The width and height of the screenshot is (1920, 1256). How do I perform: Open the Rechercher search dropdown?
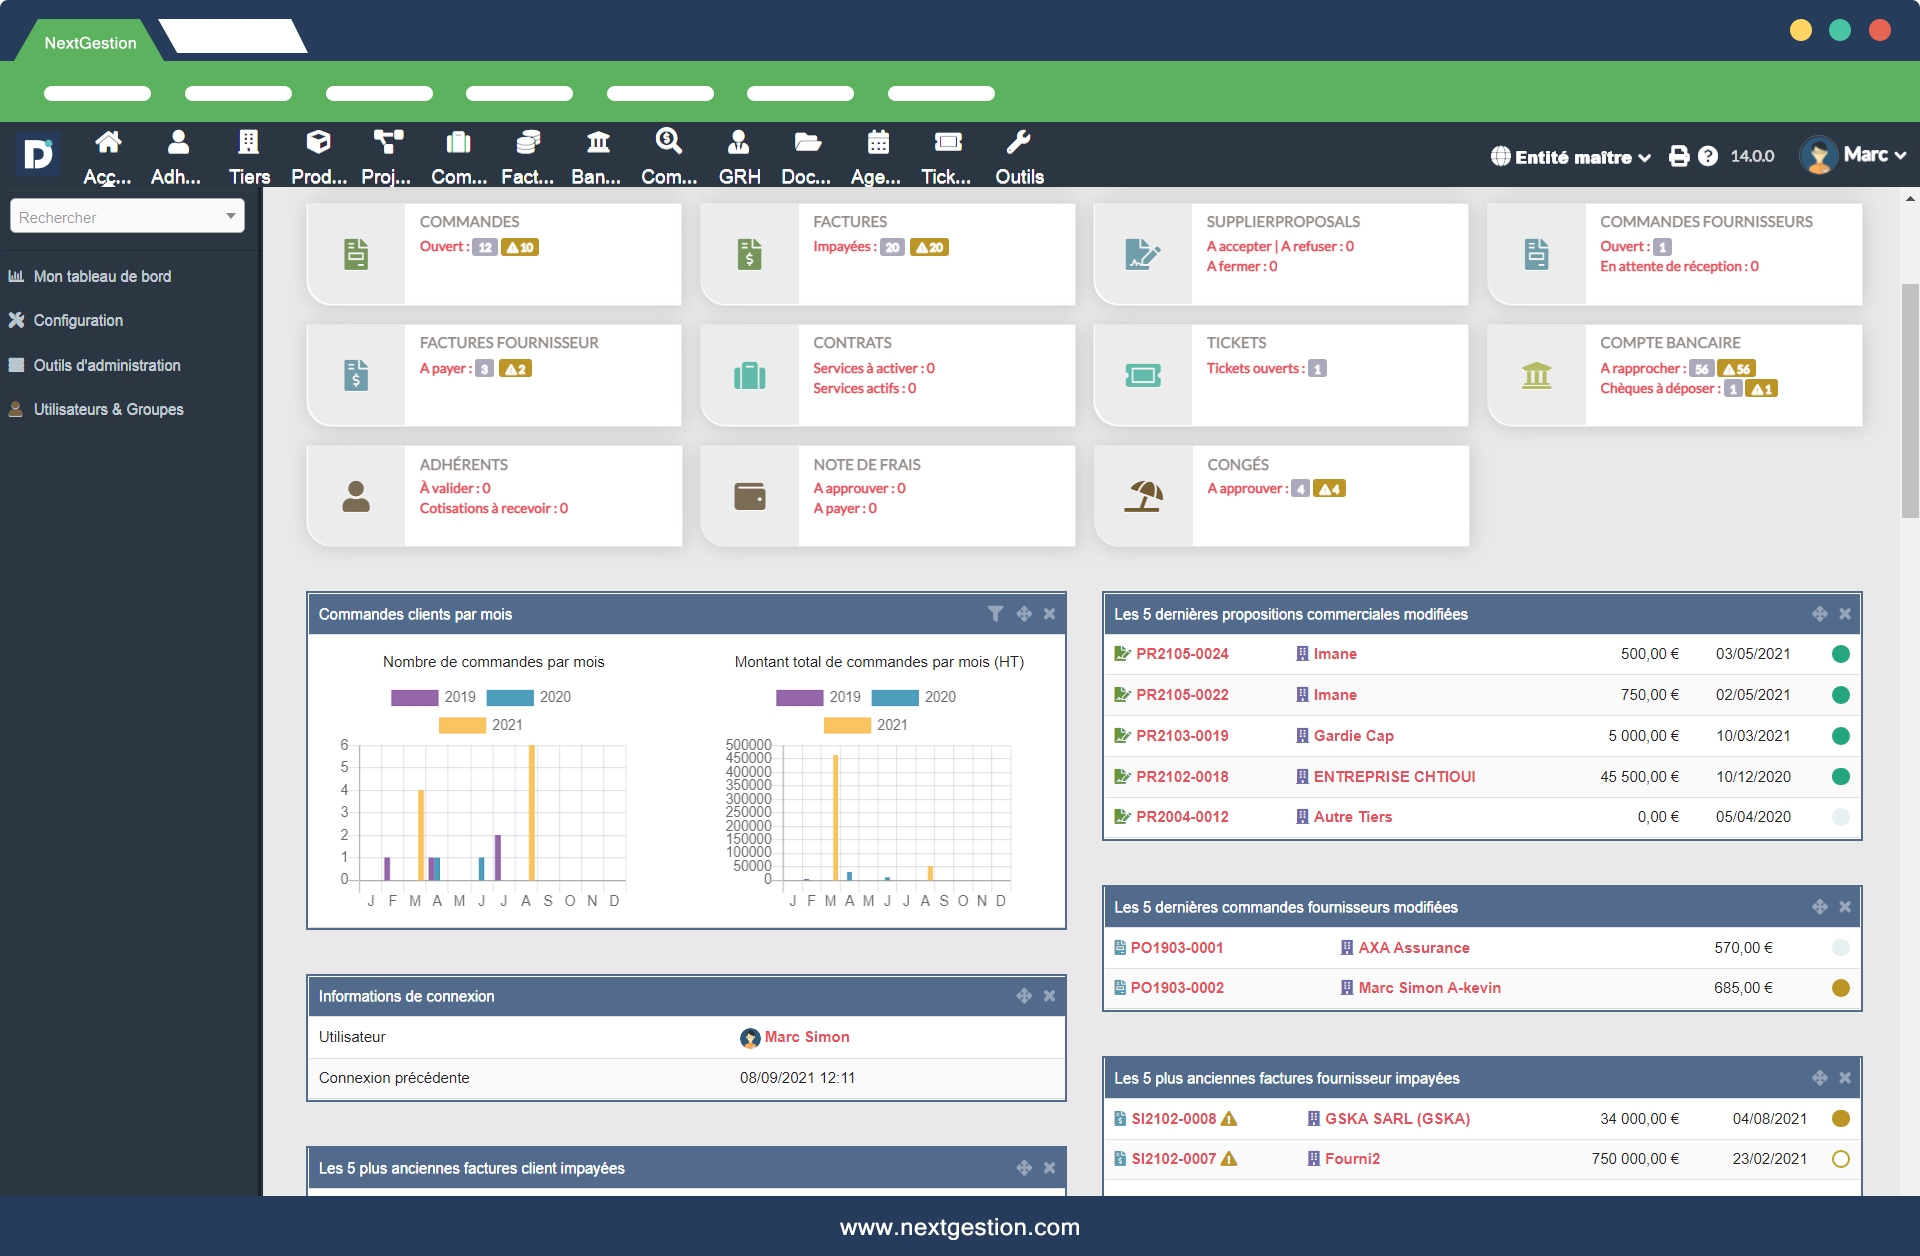[x=127, y=217]
